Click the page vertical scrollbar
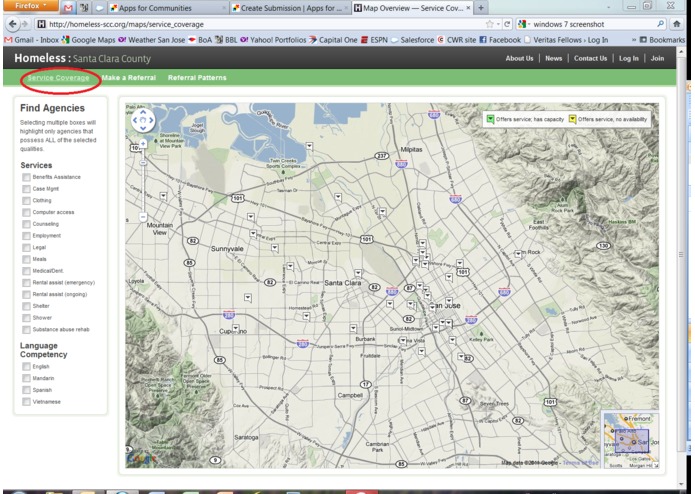695x494 pixels. pos(681,255)
